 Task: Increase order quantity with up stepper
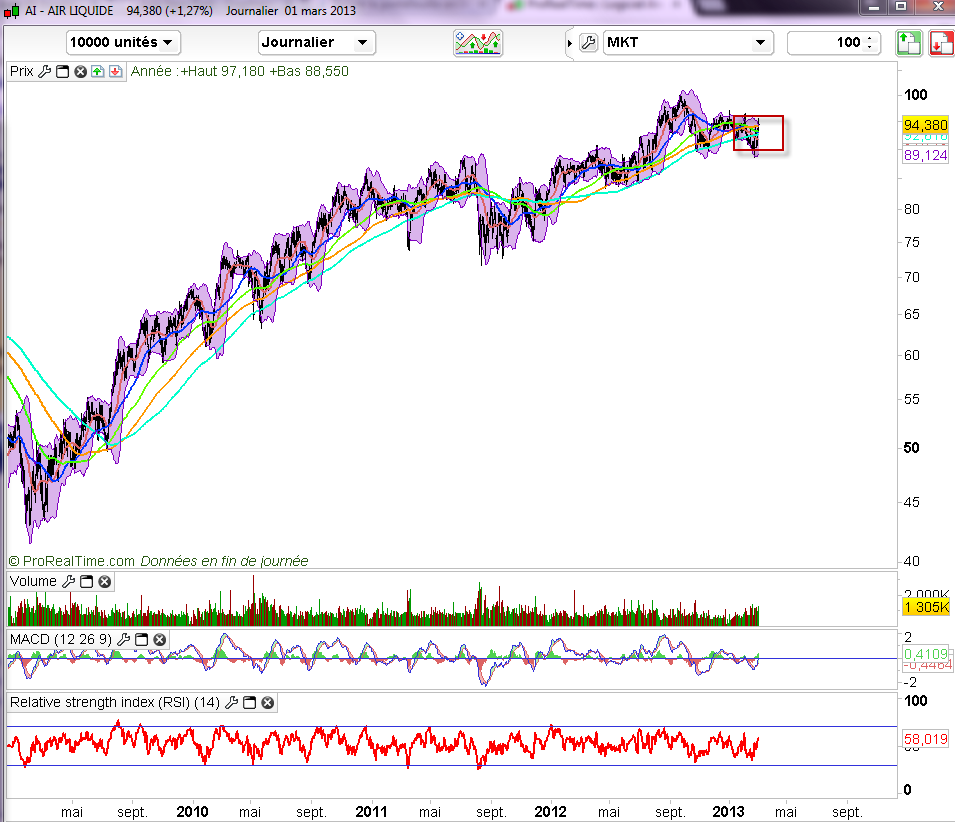870,38
